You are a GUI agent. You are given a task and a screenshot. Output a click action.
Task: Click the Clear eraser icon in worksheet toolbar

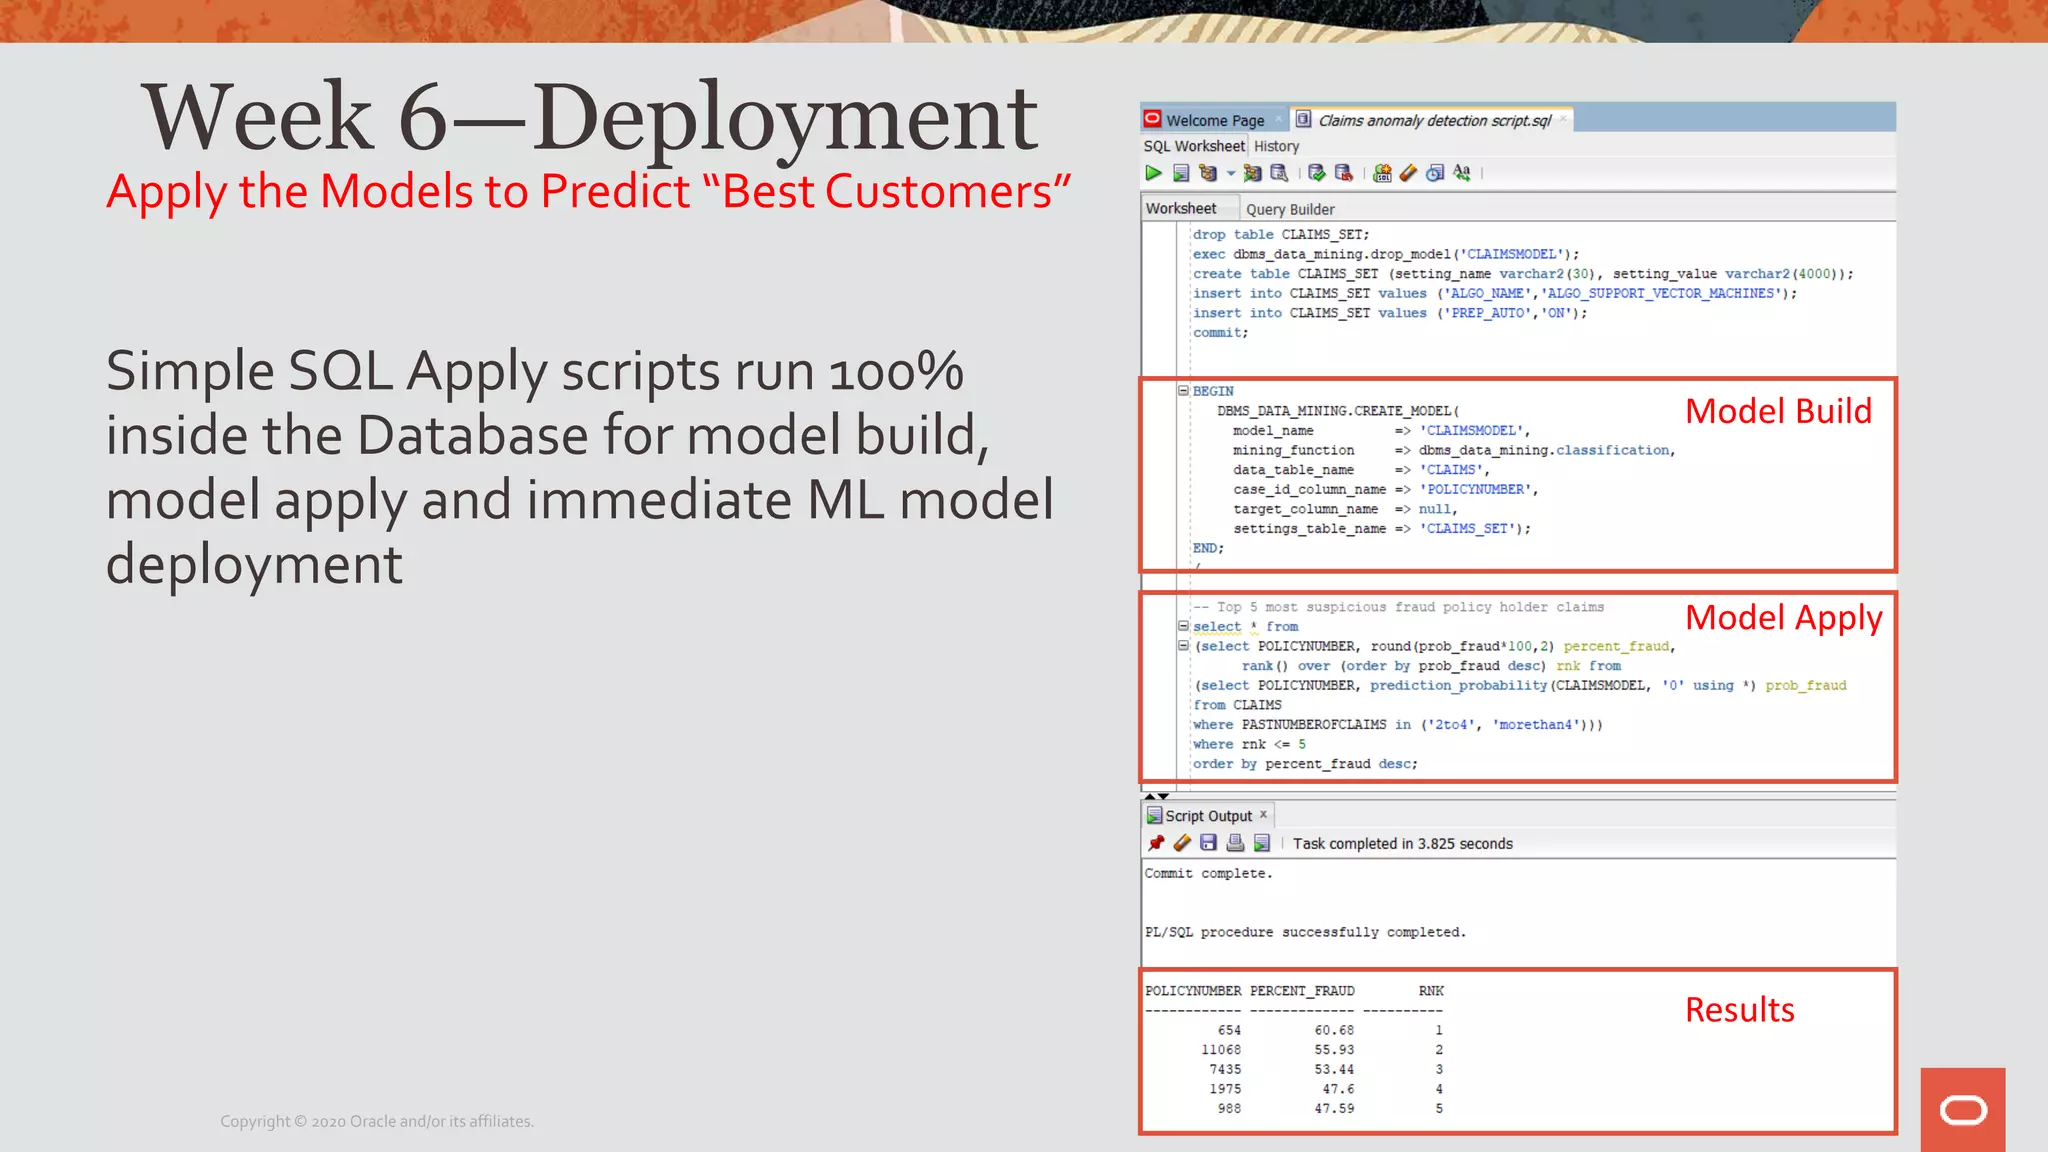click(1408, 173)
